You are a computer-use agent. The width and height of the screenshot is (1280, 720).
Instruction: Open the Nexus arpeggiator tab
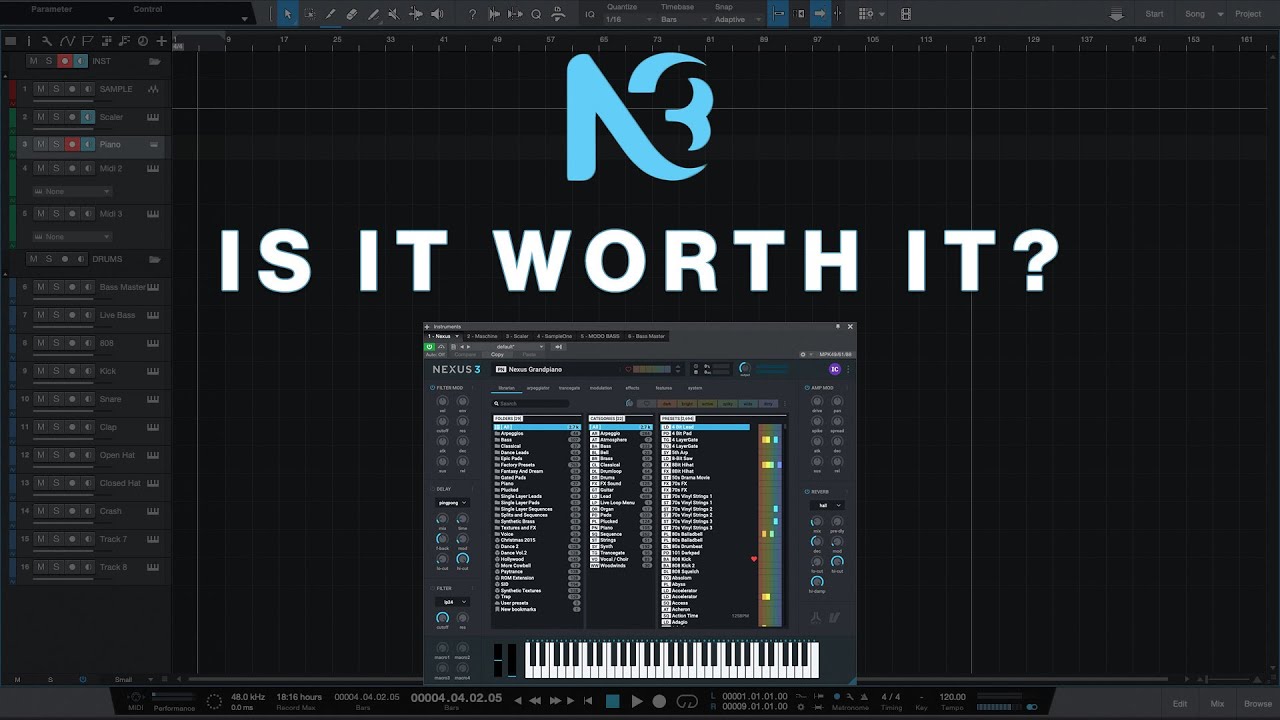coord(538,387)
